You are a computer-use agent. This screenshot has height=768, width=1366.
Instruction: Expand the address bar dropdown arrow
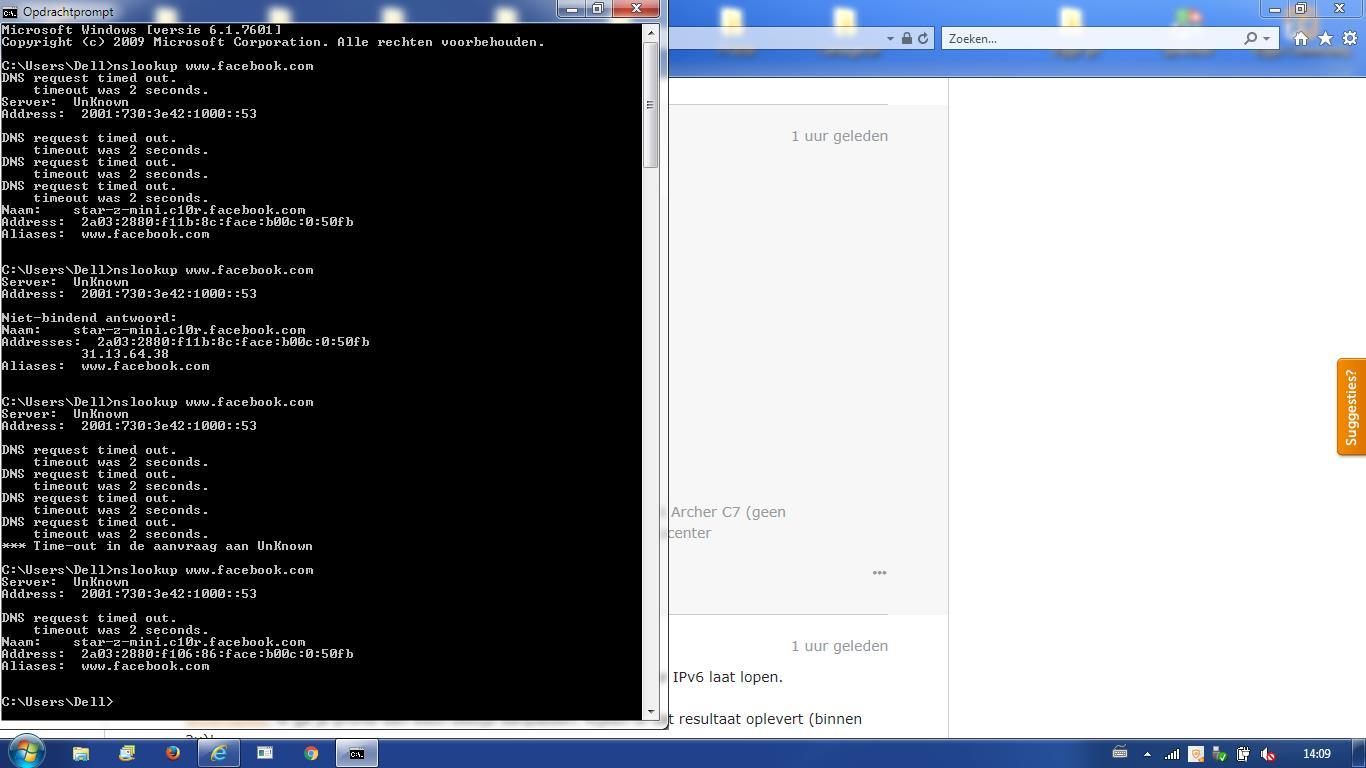[x=889, y=38]
